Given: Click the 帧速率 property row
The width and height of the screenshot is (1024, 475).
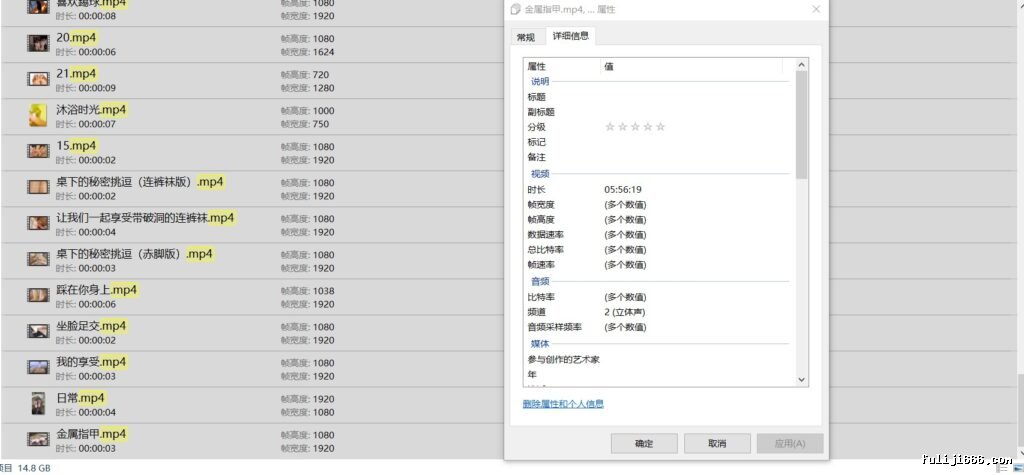Looking at the screenshot, I should click(657, 265).
